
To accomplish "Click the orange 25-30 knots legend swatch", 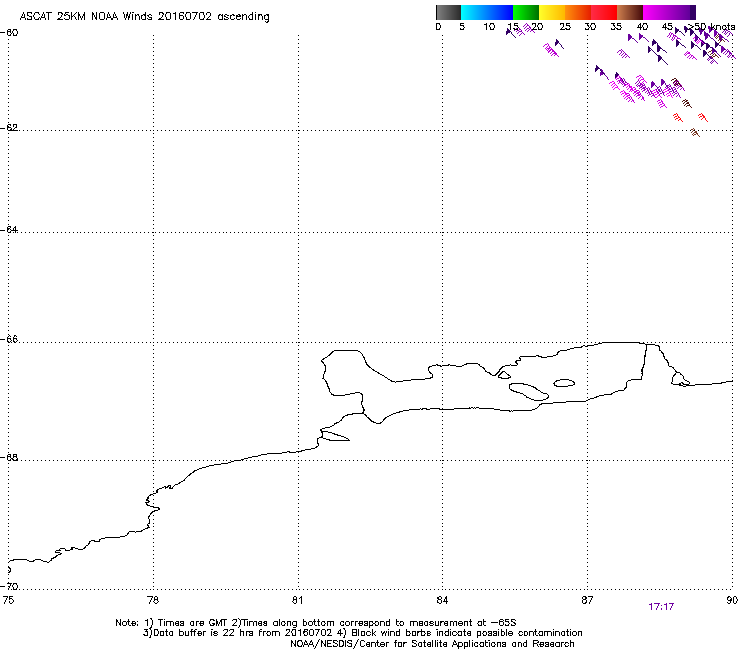I will pyautogui.click(x=578, y=12).
